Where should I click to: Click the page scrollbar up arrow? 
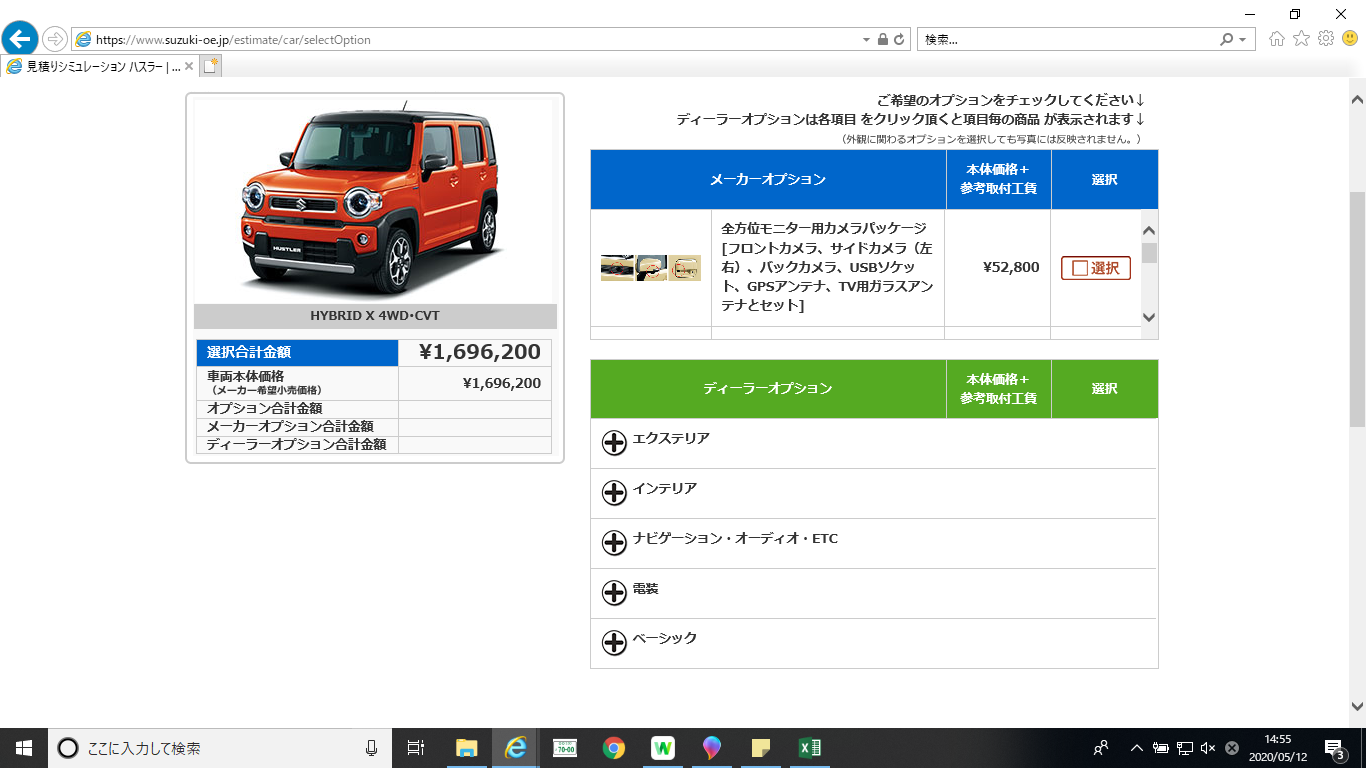point(1357,100)
